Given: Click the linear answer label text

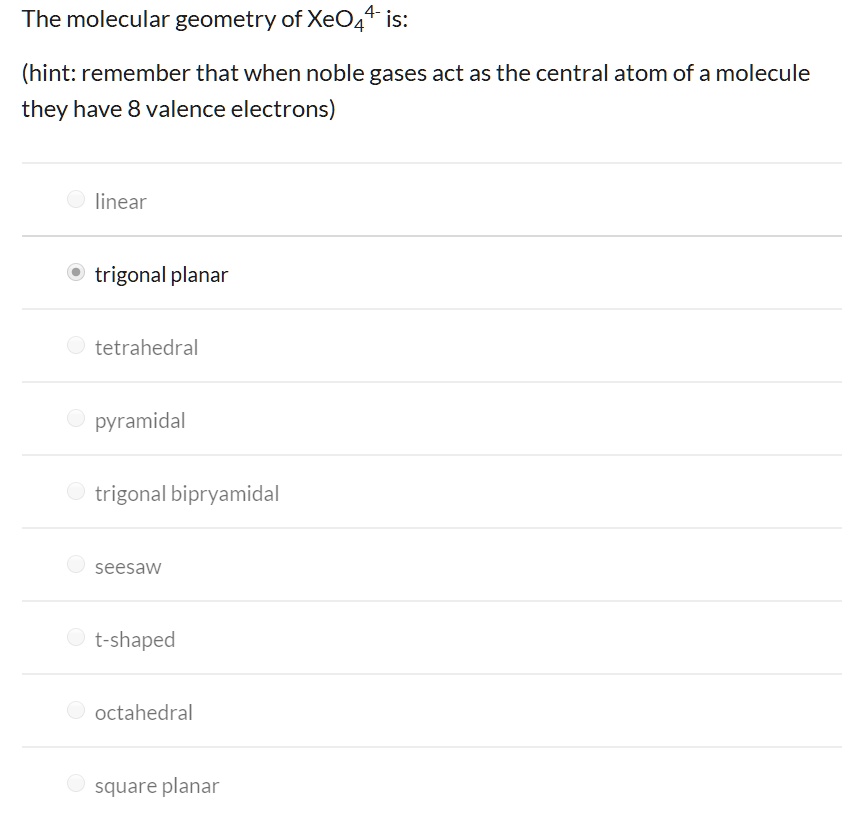Looking at the screenshot, I should coord(120,201).
